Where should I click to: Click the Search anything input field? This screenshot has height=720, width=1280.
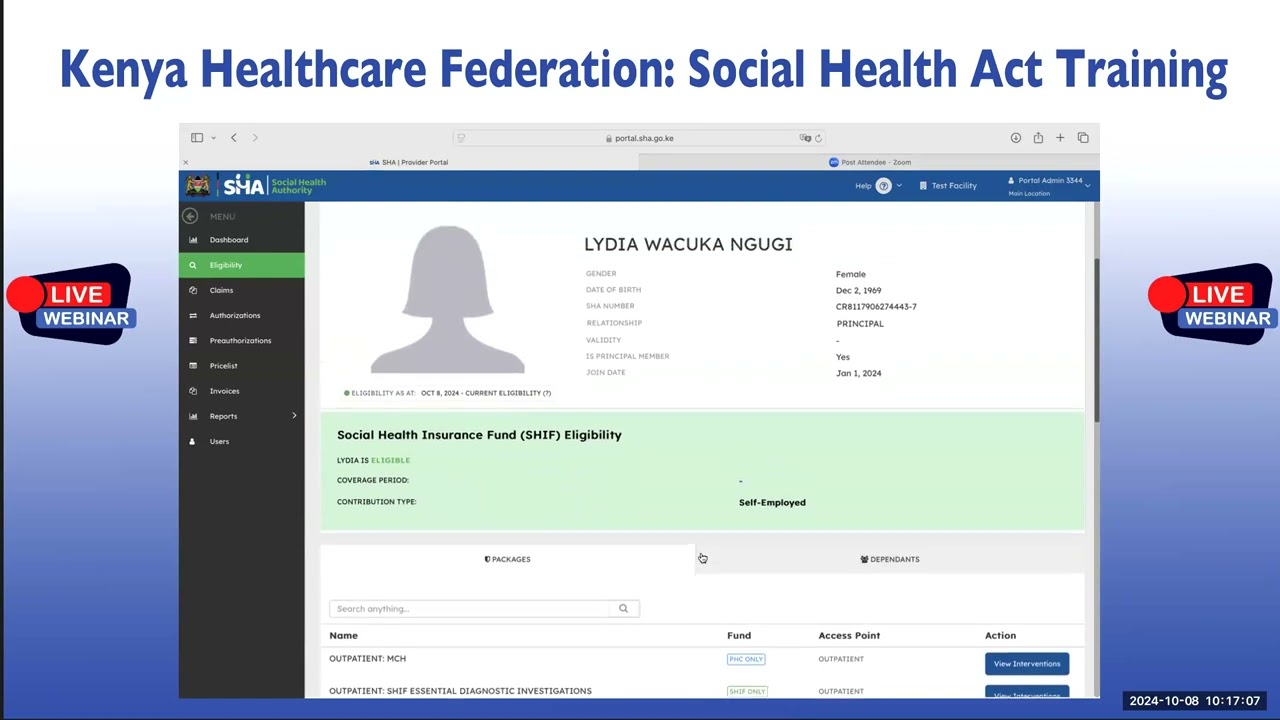coord(470,609)
